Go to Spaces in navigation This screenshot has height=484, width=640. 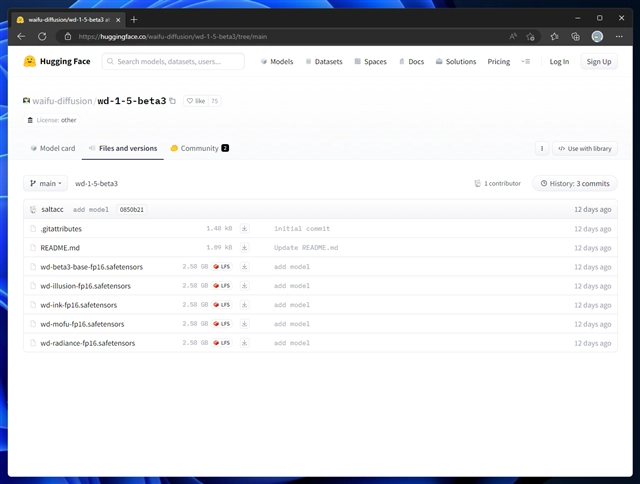pos(371,62)
